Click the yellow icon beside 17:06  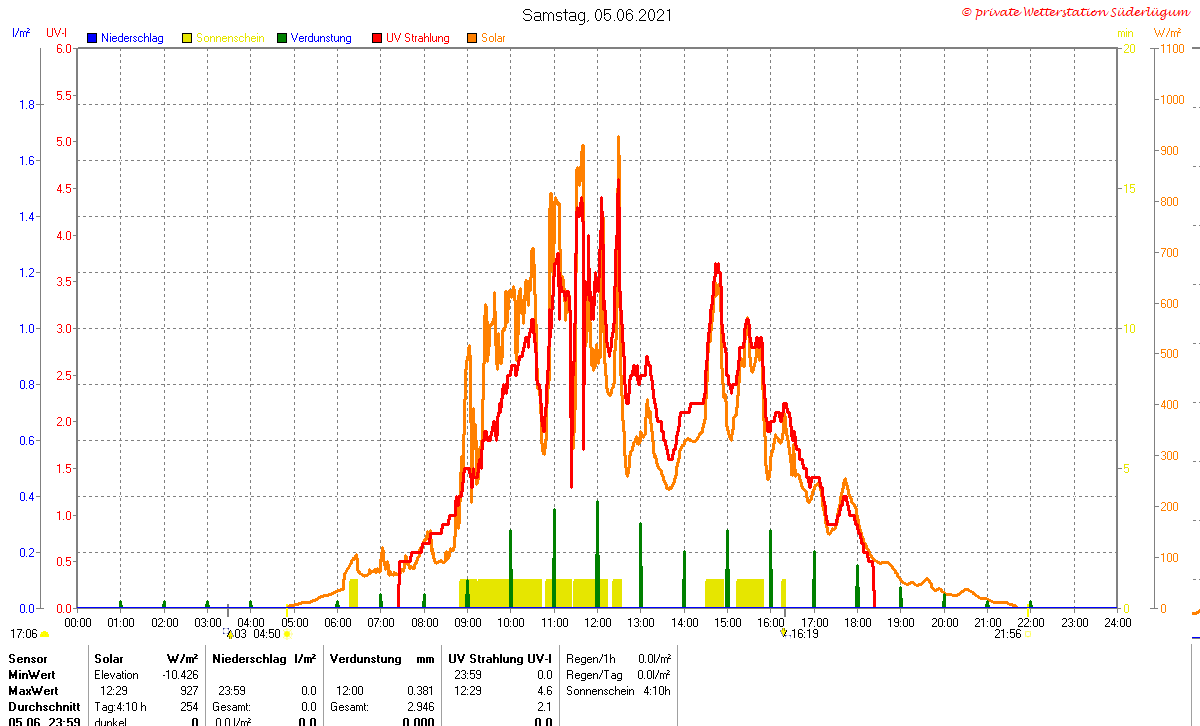[x=44, y=634]
